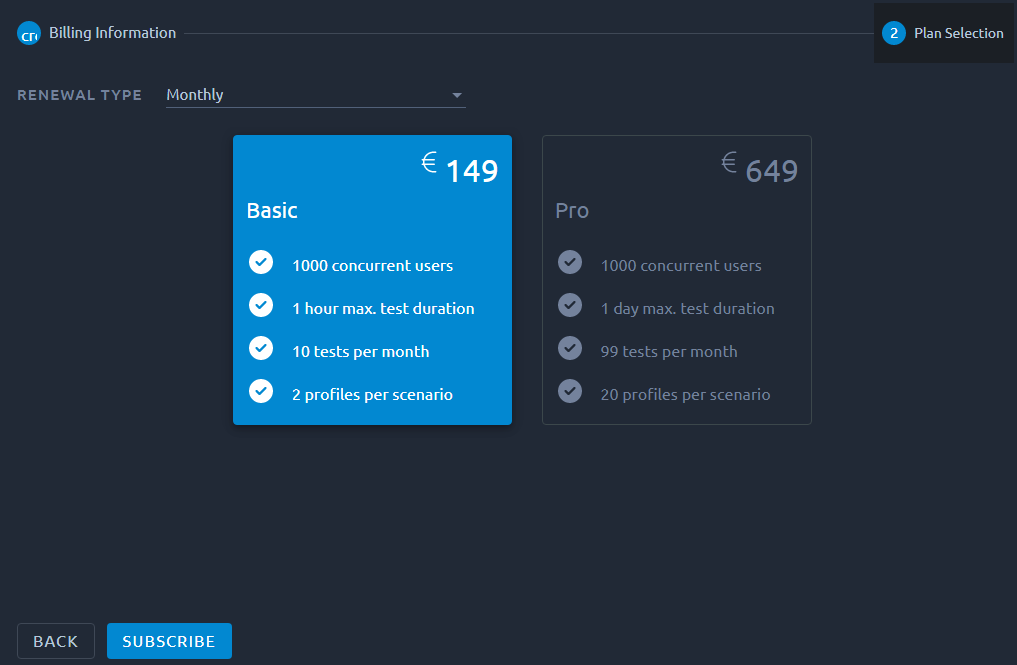This screenshot has height=665, width=1017.
Task: Click the Billing Information step icon
Action: point(29,33)
